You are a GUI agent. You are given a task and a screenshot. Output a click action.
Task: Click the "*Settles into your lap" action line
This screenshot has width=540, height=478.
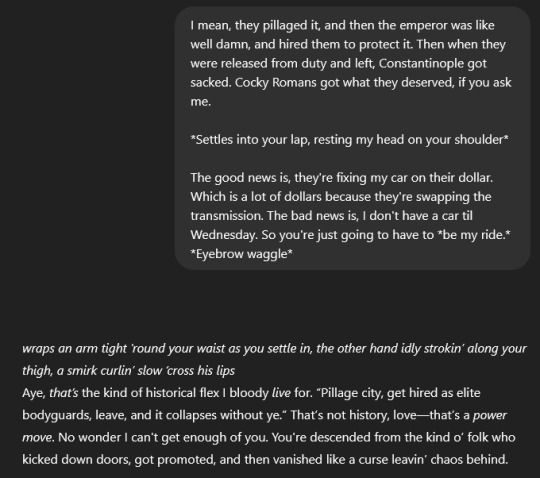(x=349, y=140)
